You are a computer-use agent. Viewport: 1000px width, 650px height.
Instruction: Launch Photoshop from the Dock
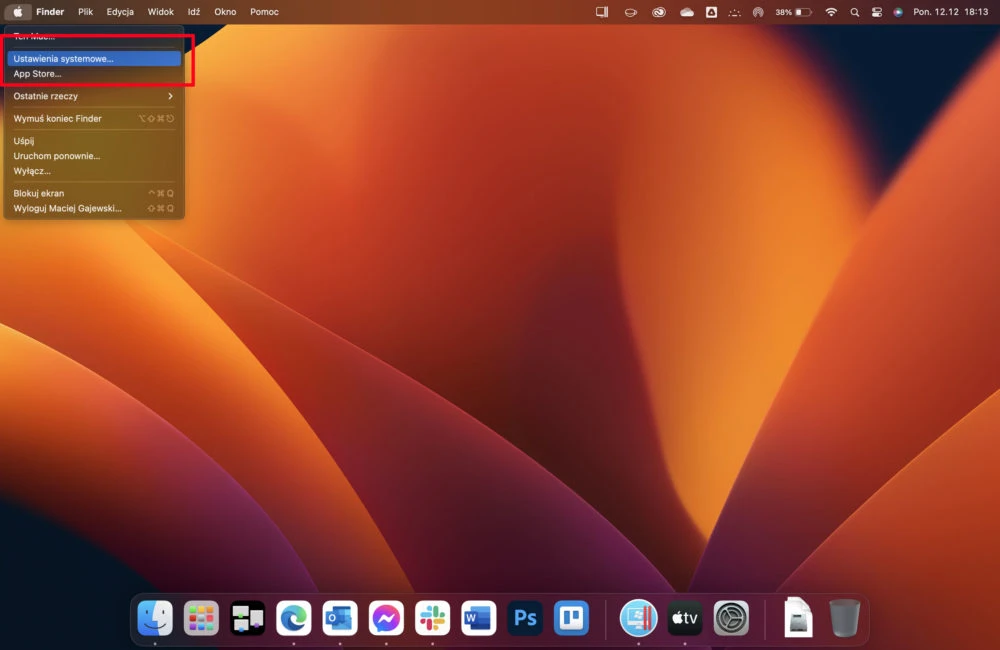525,617
